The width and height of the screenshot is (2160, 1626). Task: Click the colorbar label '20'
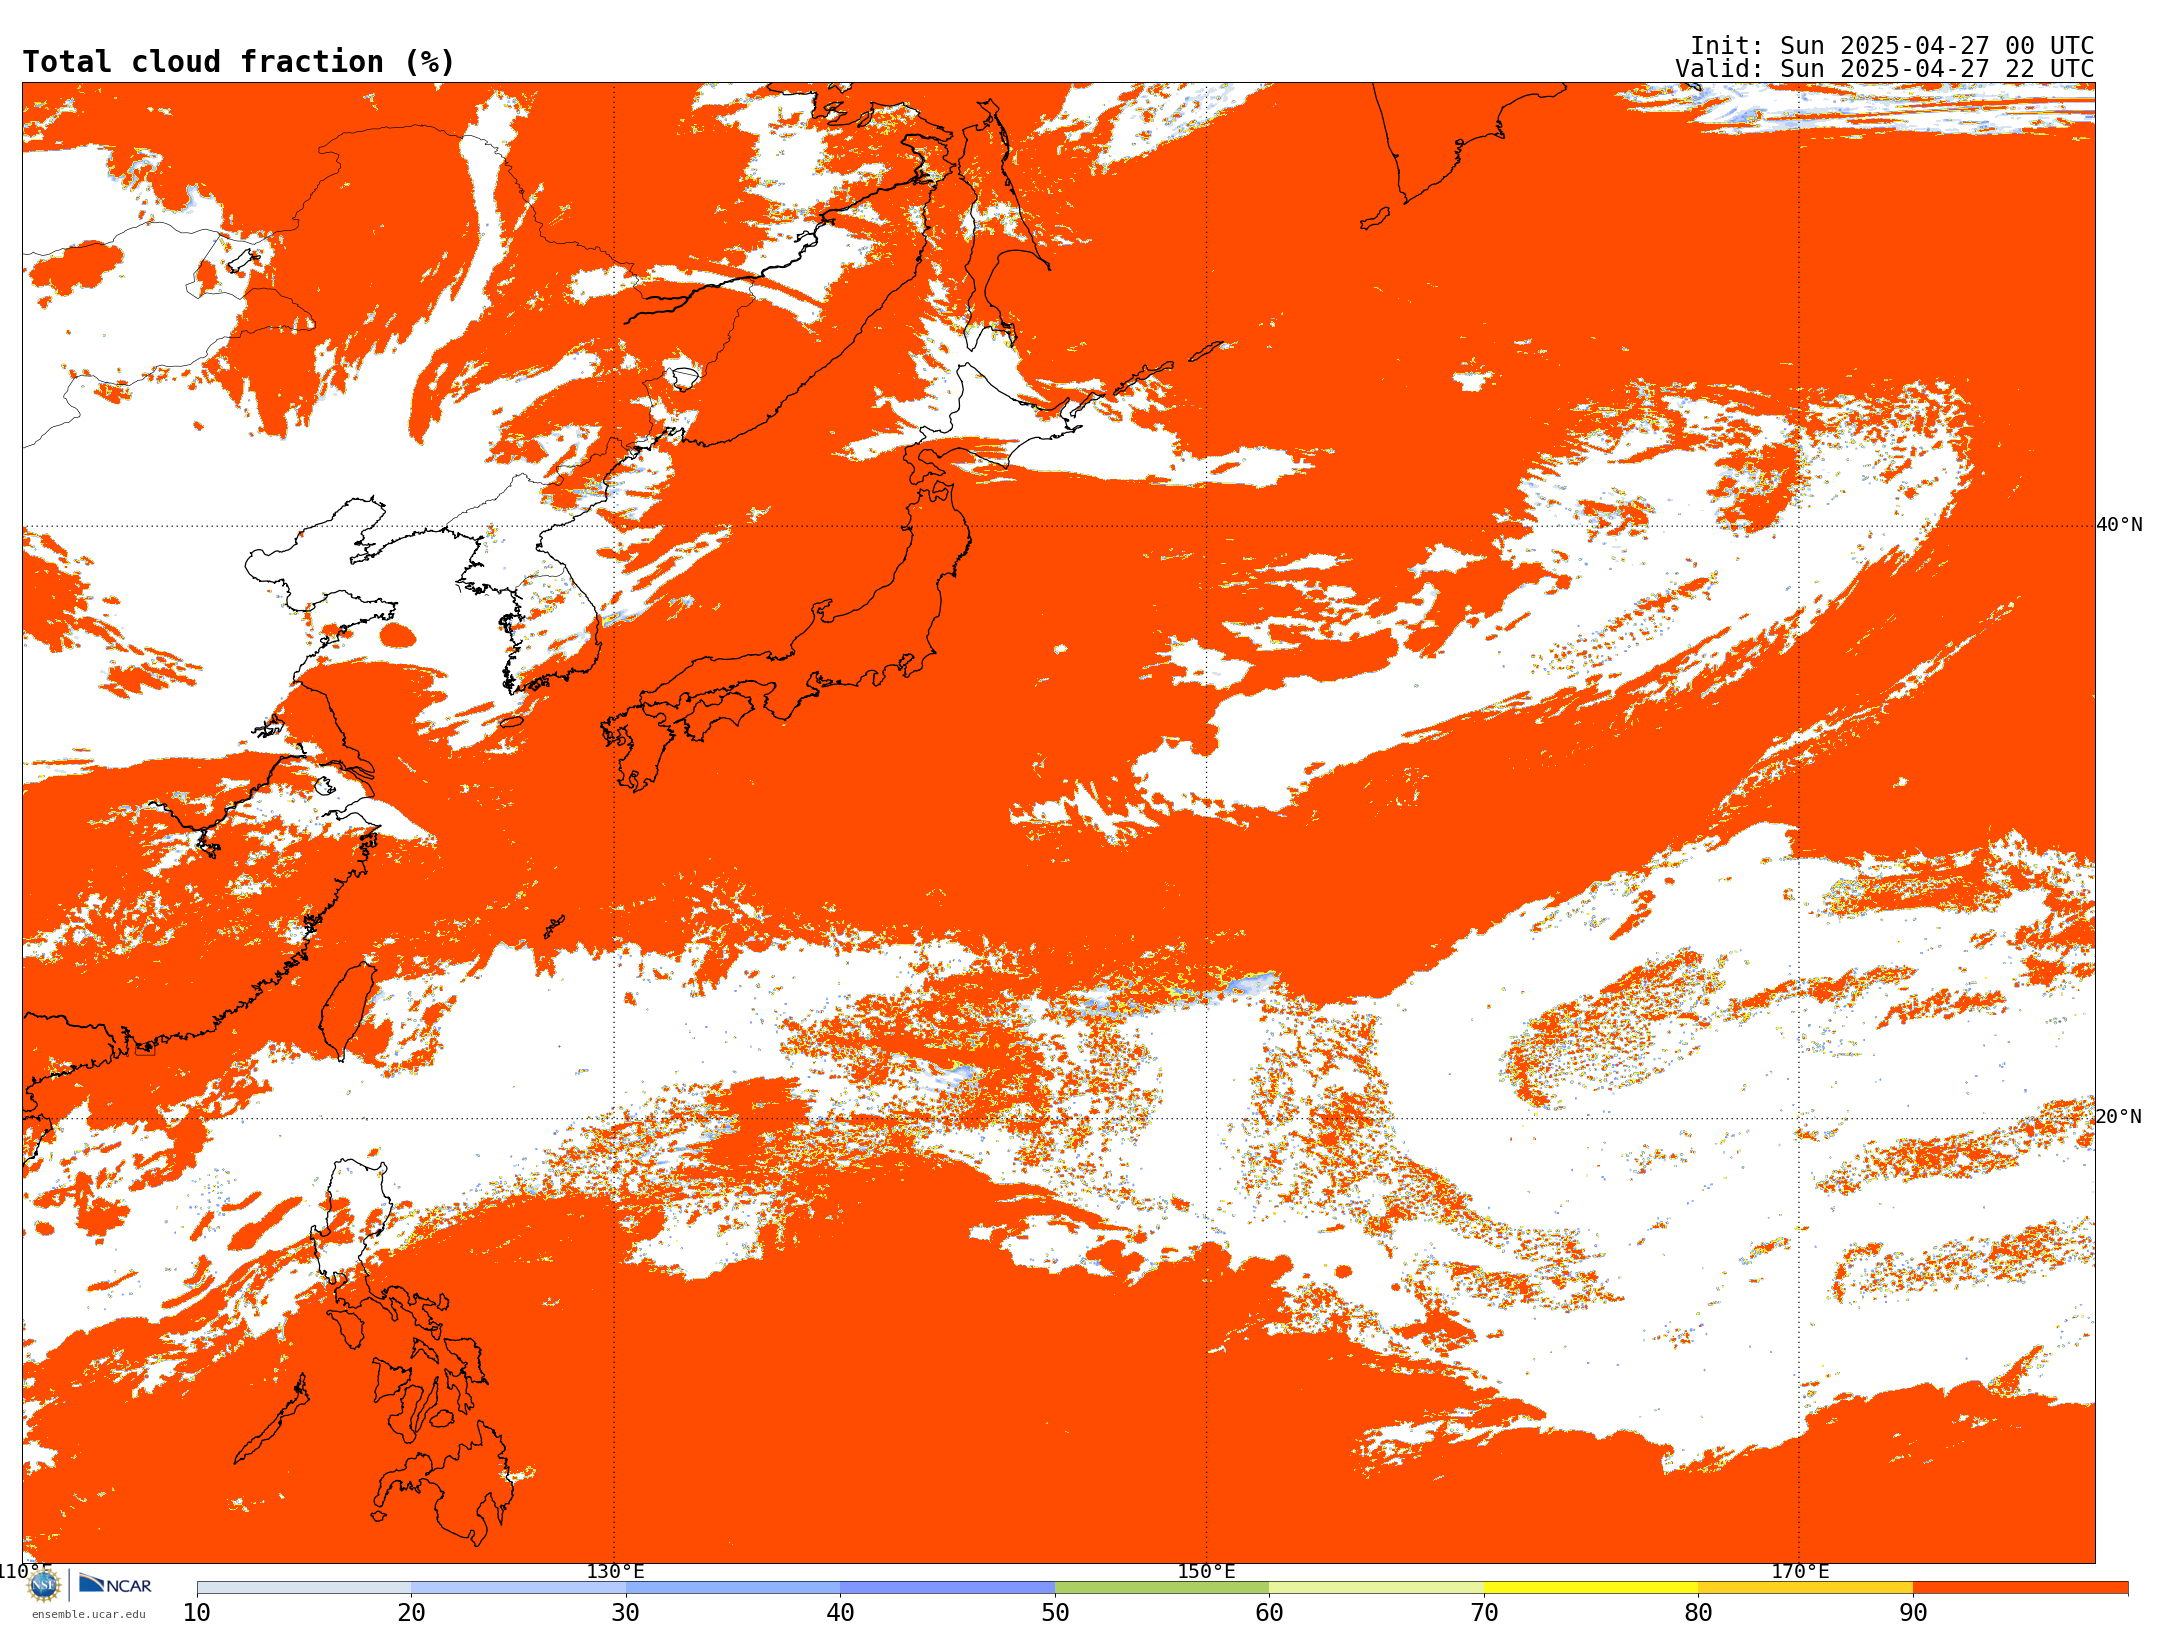pyautogui.click(x=411, y=1612)
